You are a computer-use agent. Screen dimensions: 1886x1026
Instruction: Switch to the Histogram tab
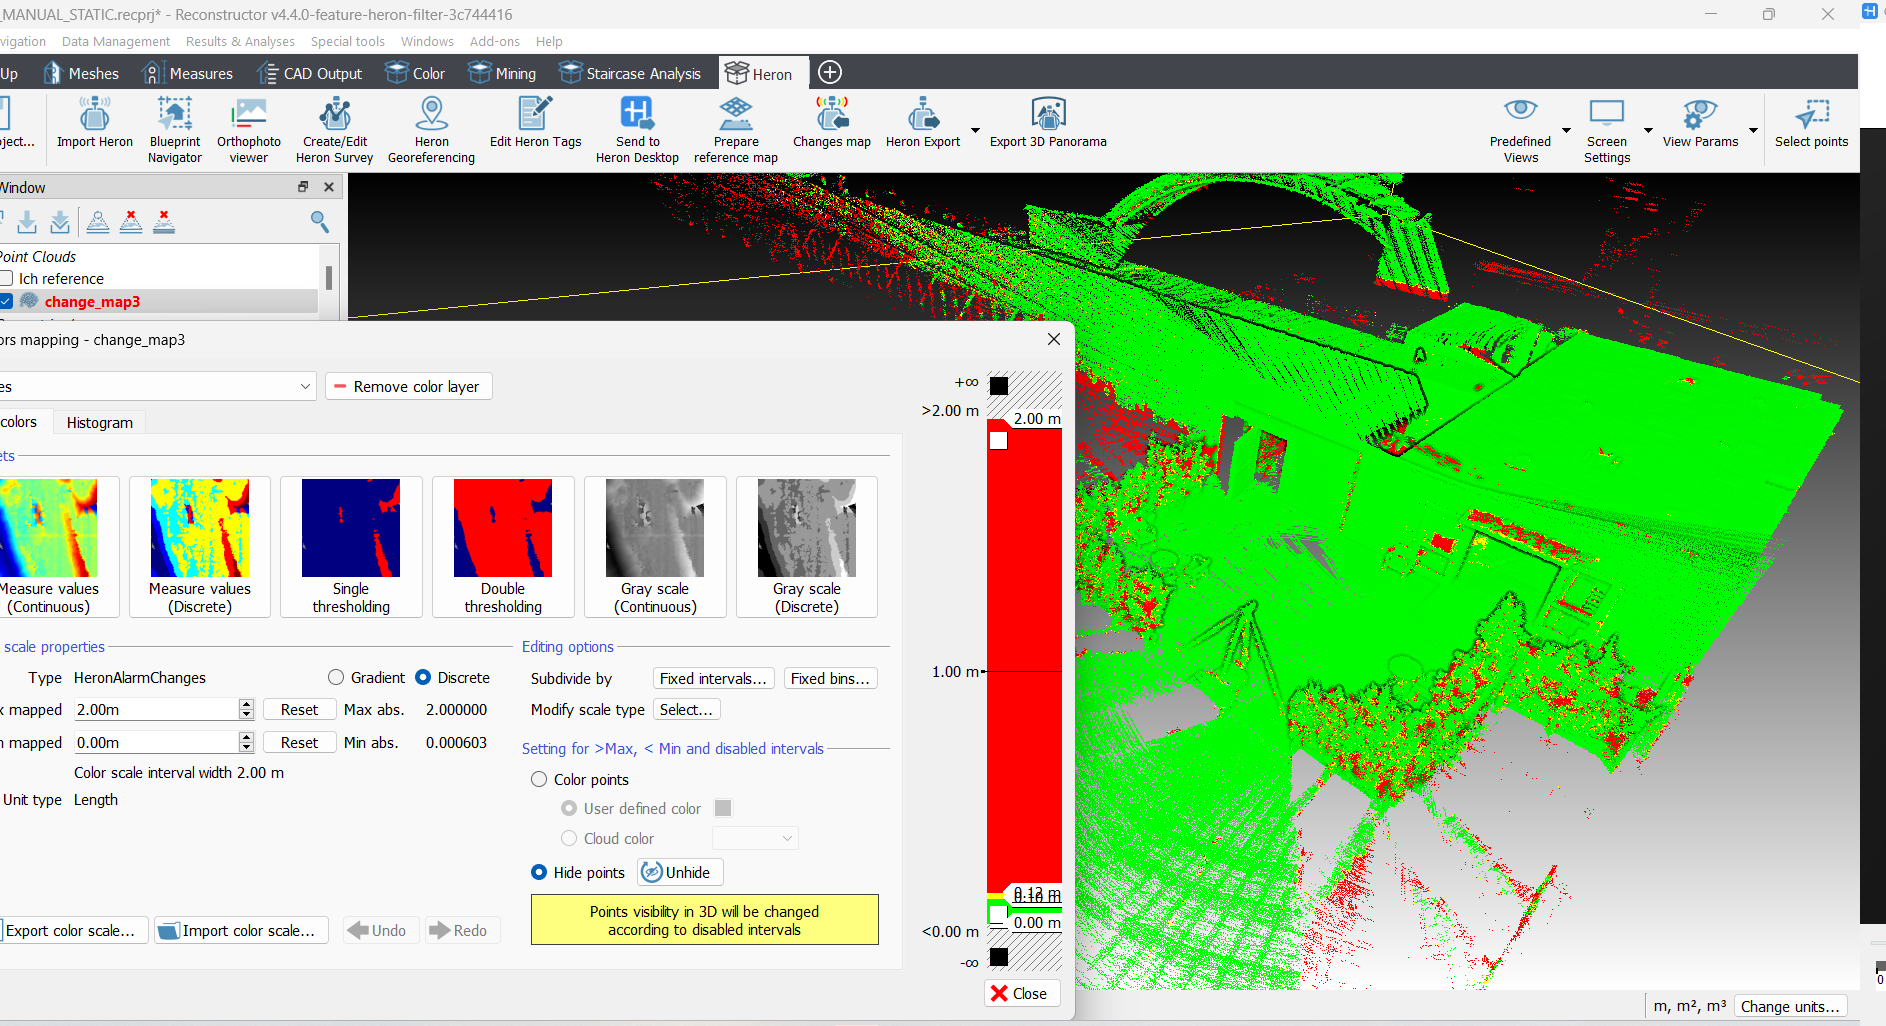point(99,423)
